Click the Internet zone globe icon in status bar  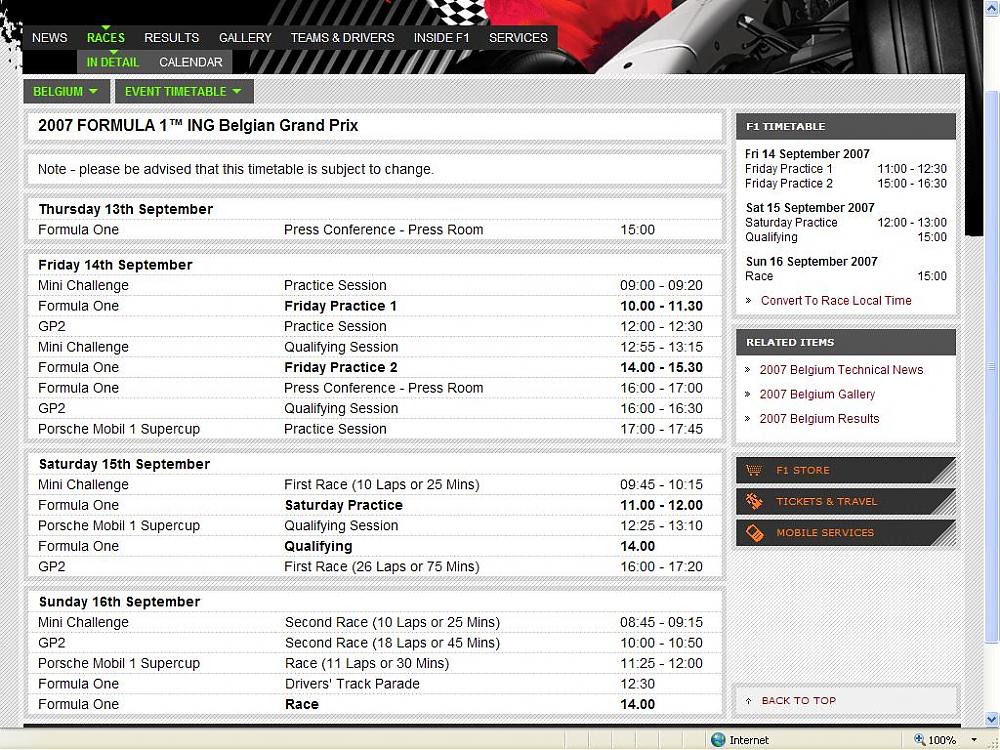(718, 740)
